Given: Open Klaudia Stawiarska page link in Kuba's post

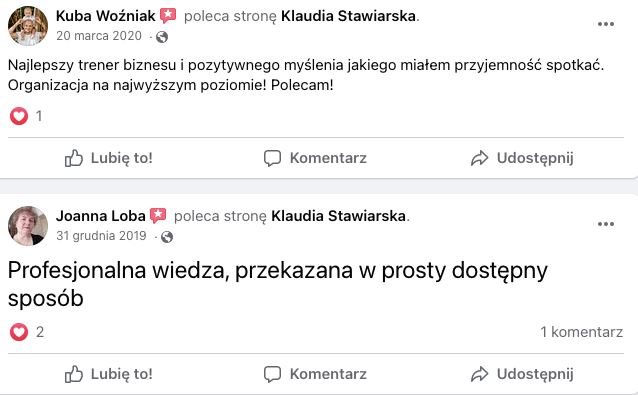Looking at the screenshot, I should coord(348,16).
